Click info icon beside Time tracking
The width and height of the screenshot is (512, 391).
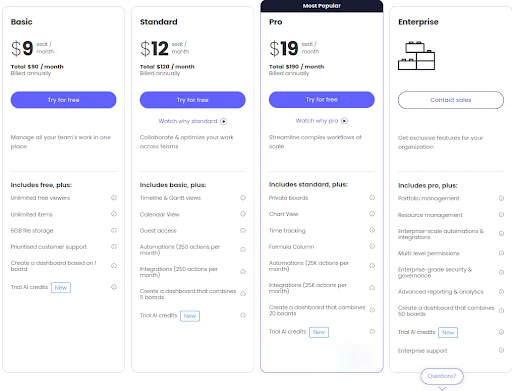coord(372,230)
